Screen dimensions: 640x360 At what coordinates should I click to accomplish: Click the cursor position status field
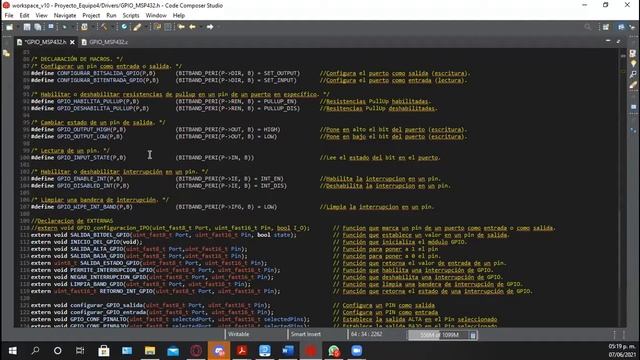tap(366, 334)
